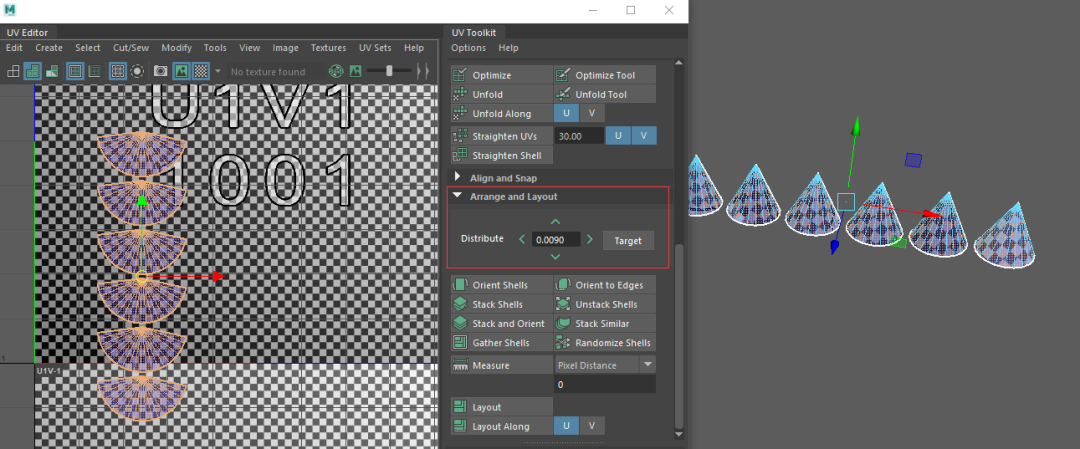
Task: Click the Optimize button
Action: point(501,75)
